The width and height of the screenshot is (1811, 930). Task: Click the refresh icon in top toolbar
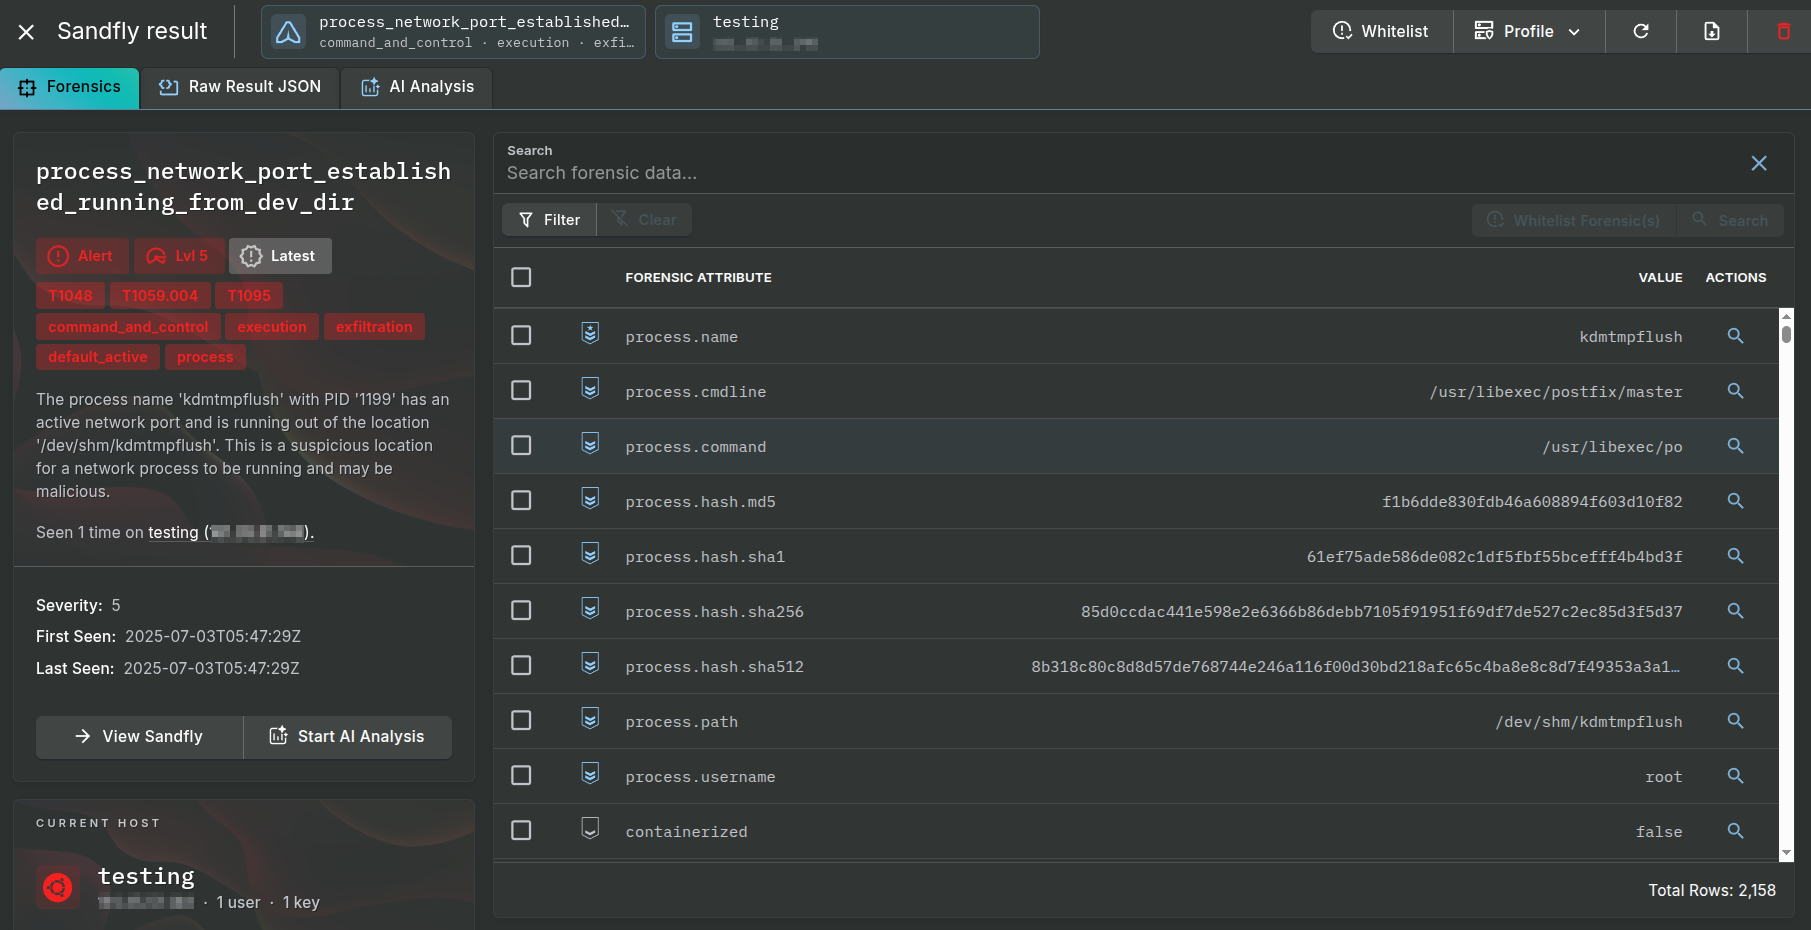pyautogui.click(x=1641, y=31)
